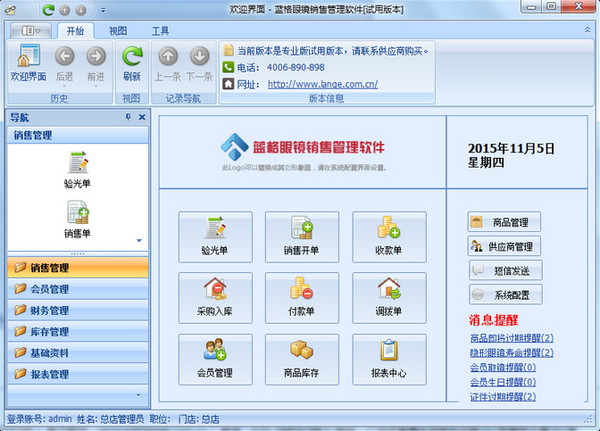600x431 pixels.
Task: Click the 销售管理 header above navigation list
Action: (x=78, y=135)
